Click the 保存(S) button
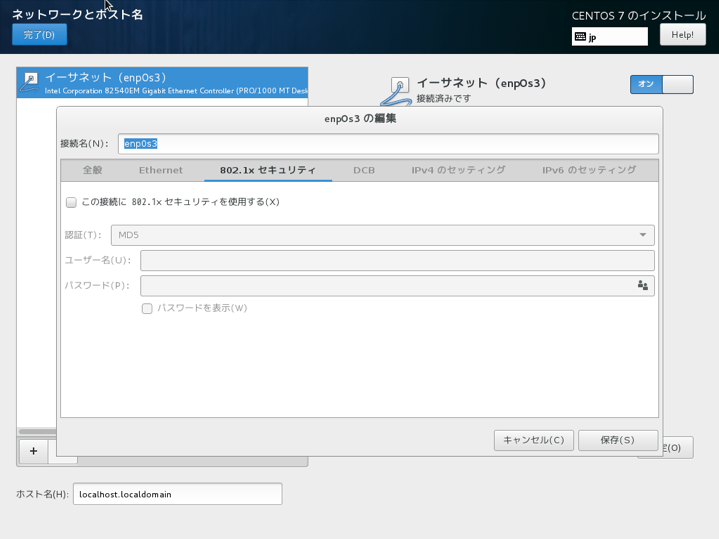 pyautogui.click(x=618, y=440)
